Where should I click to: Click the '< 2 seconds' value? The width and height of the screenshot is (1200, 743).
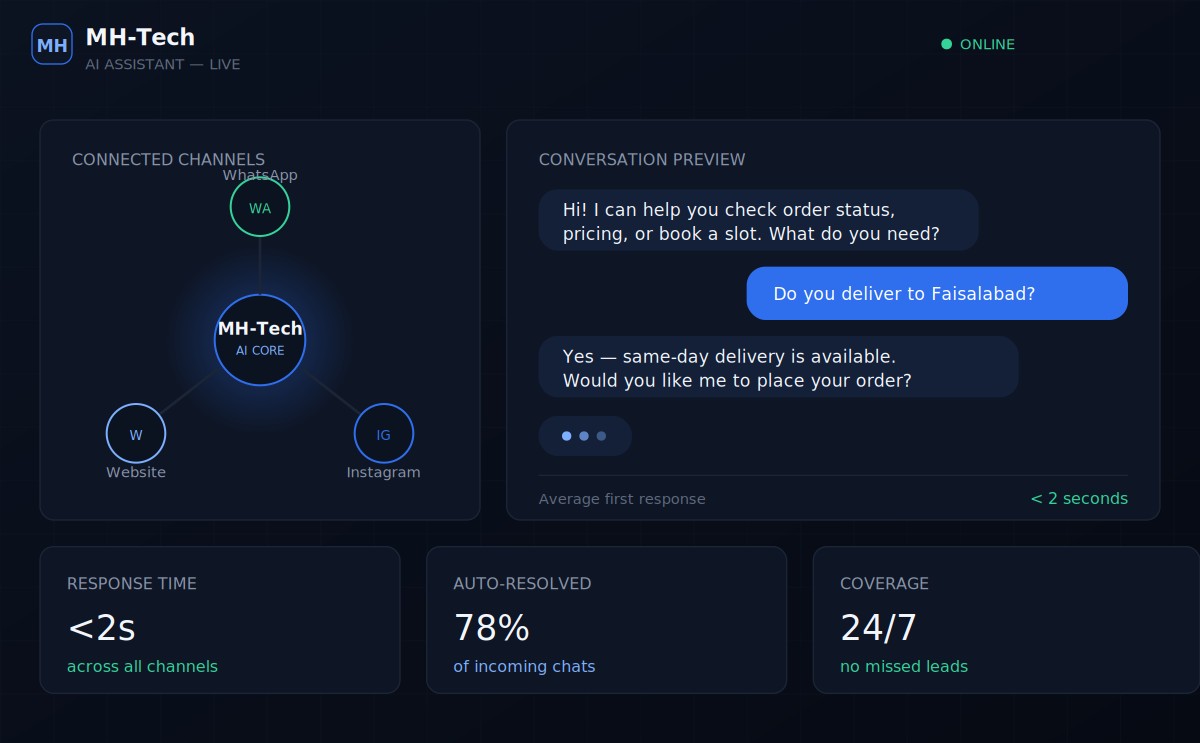click(1079, 498)
